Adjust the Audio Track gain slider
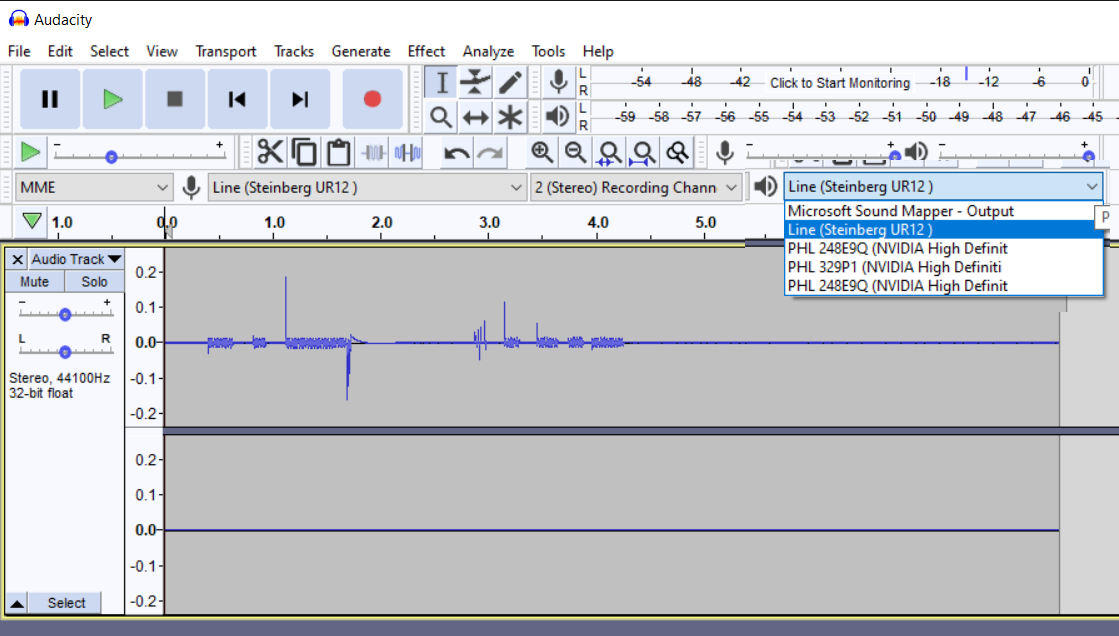The height and width of the screenshot is (636, 1119). click(65, 314)
